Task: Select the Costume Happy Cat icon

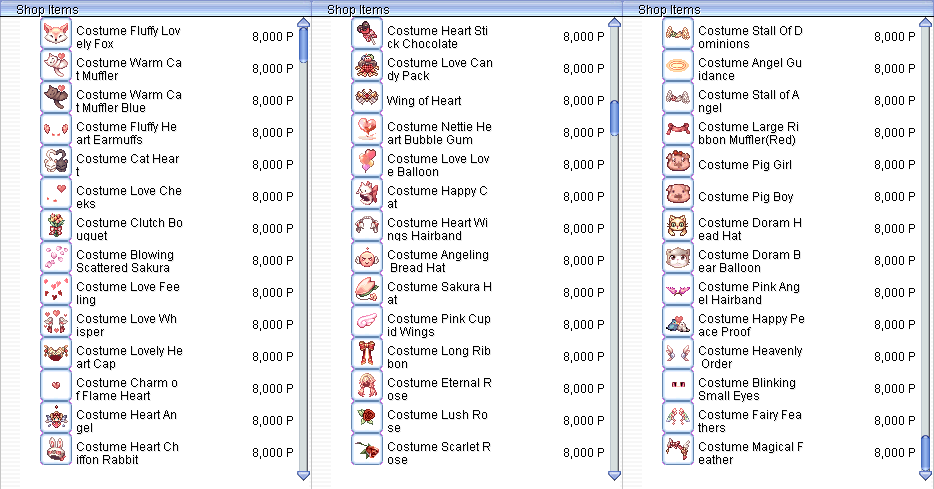Action: [x=367, y=194]
